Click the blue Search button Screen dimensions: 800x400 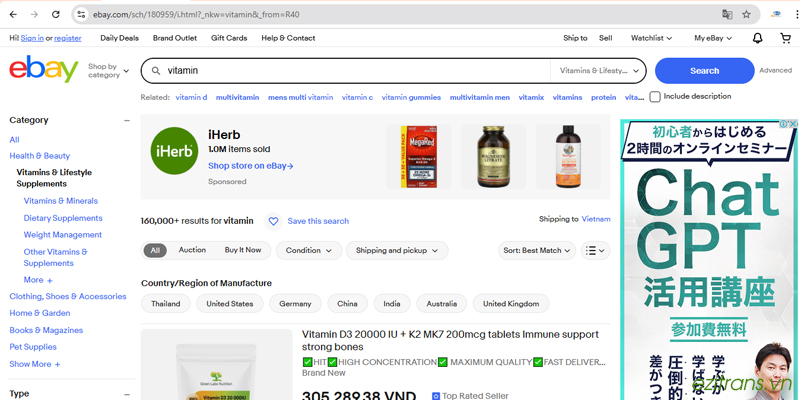pos(705,71)
